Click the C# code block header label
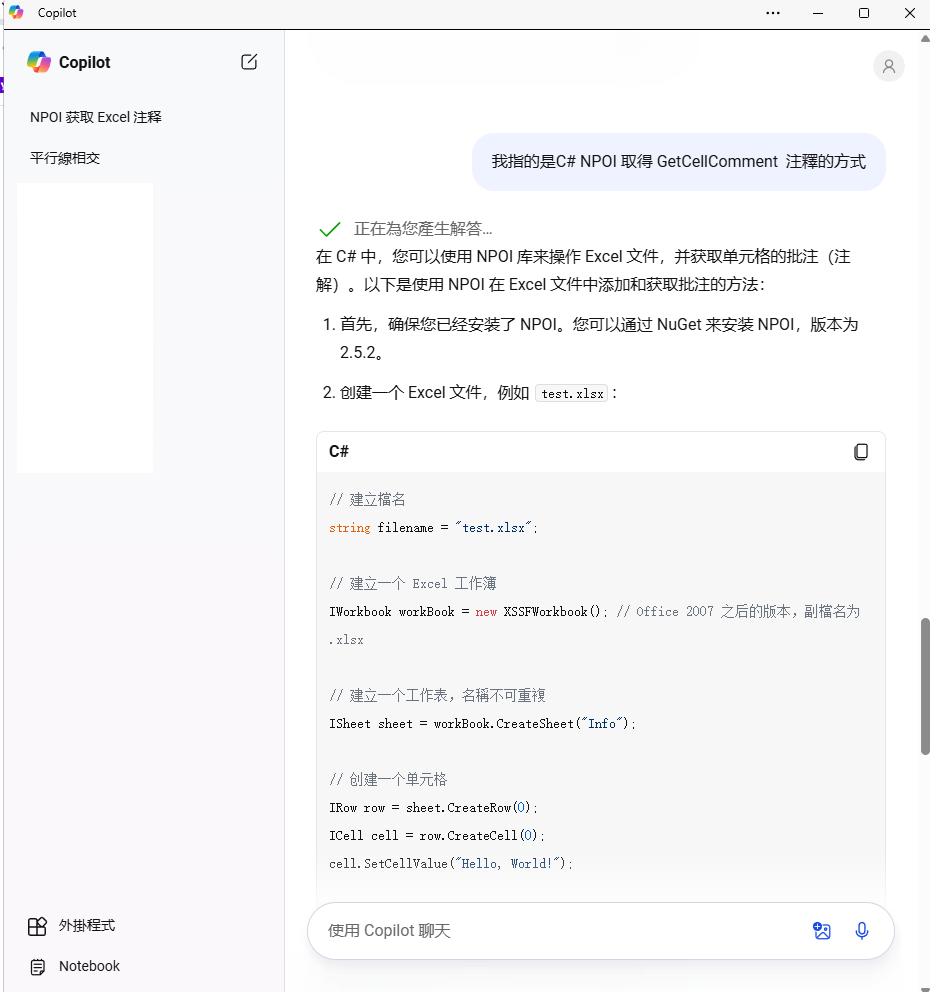Image resolution: width=930 pixels, height=992 pixels. click(338, 451)
